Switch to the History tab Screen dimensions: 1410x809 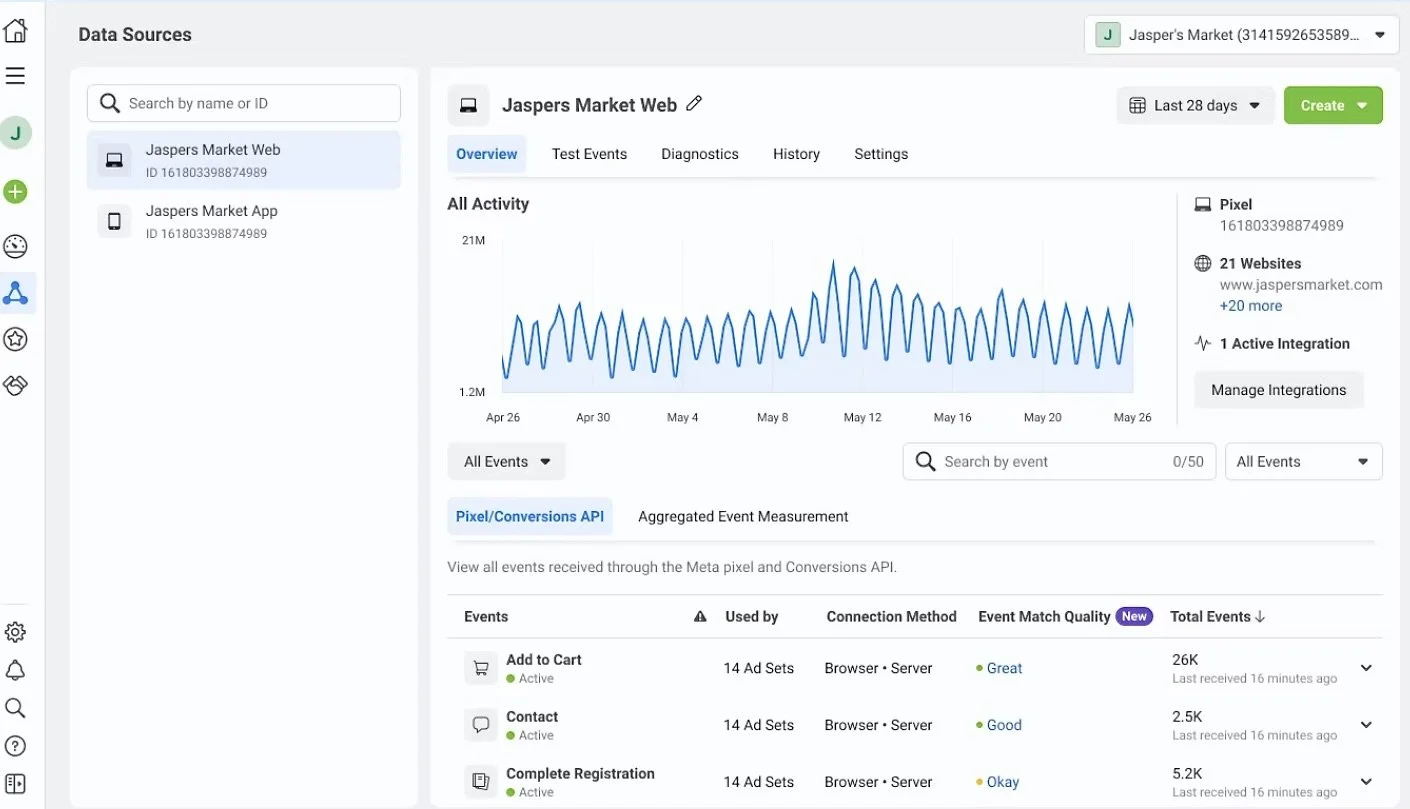(x=796, y=154)
